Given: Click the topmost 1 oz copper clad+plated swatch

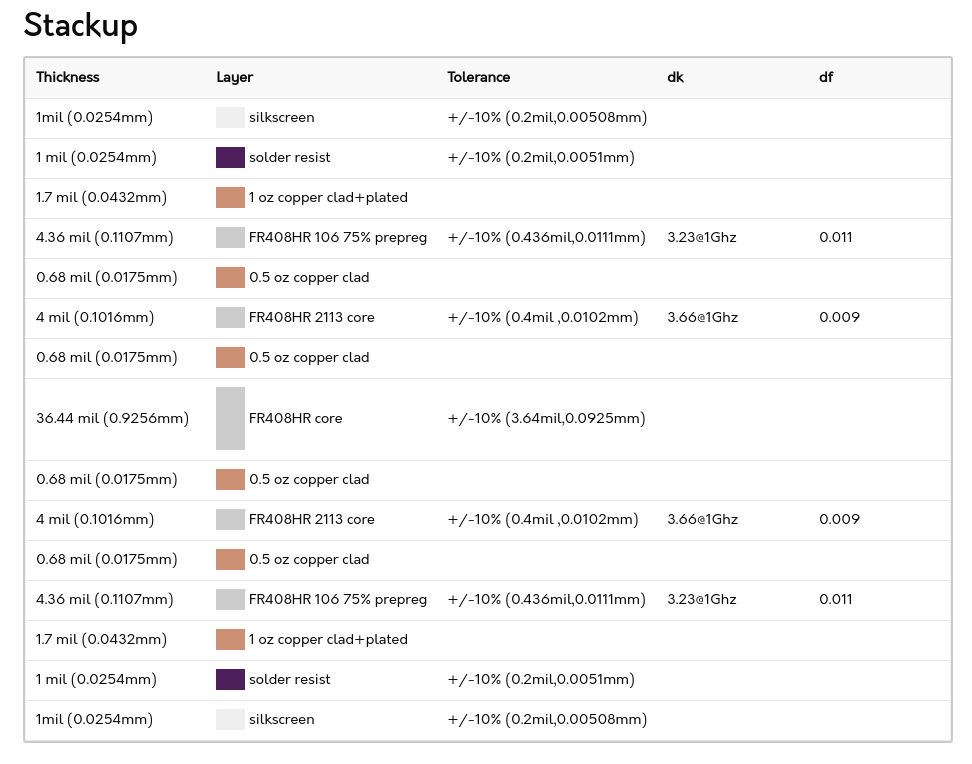Looking at the screenshot, I should [230, 197].
